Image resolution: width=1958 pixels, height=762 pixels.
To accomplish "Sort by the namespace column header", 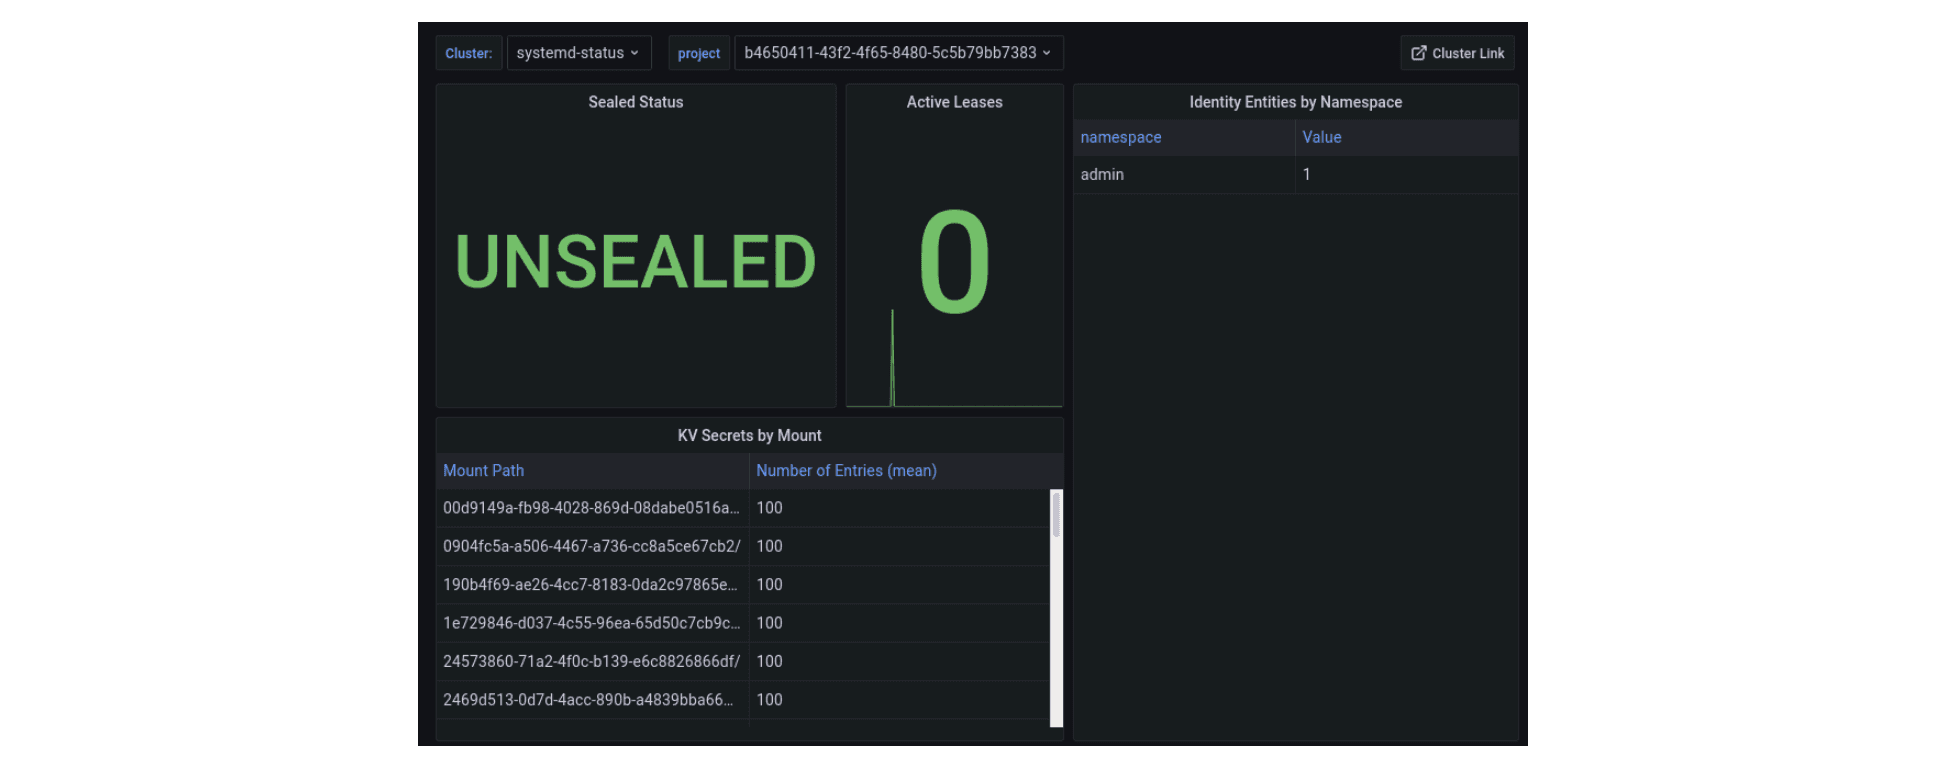I will 1121,138.
